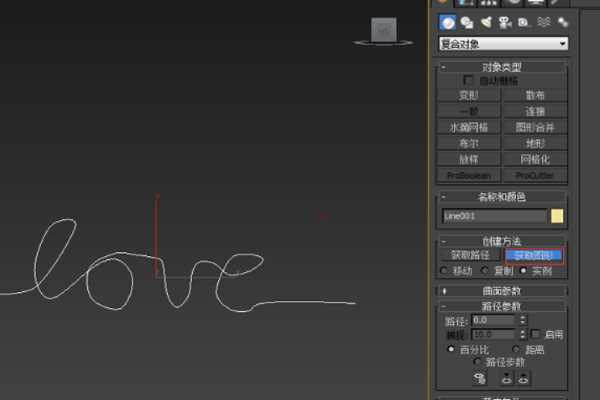Open the Display tab in command panel
The height and width of the screenshot is (400, 600).
[x=535, y=3]
